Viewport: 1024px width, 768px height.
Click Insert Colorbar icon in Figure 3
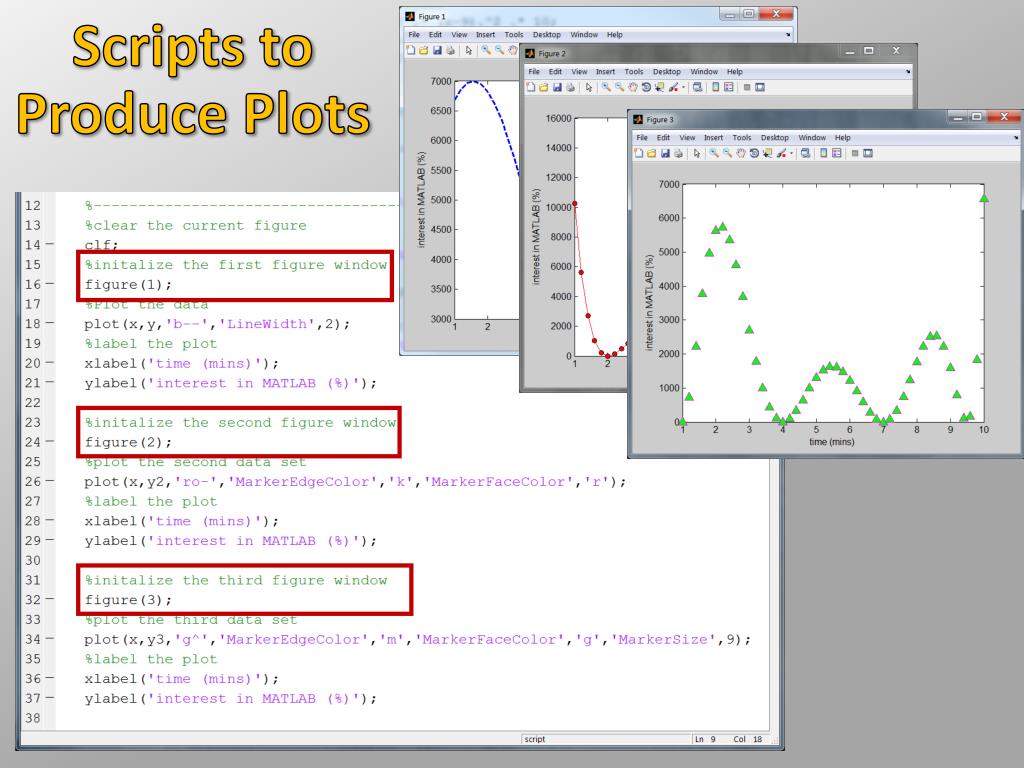click(824, 153)
